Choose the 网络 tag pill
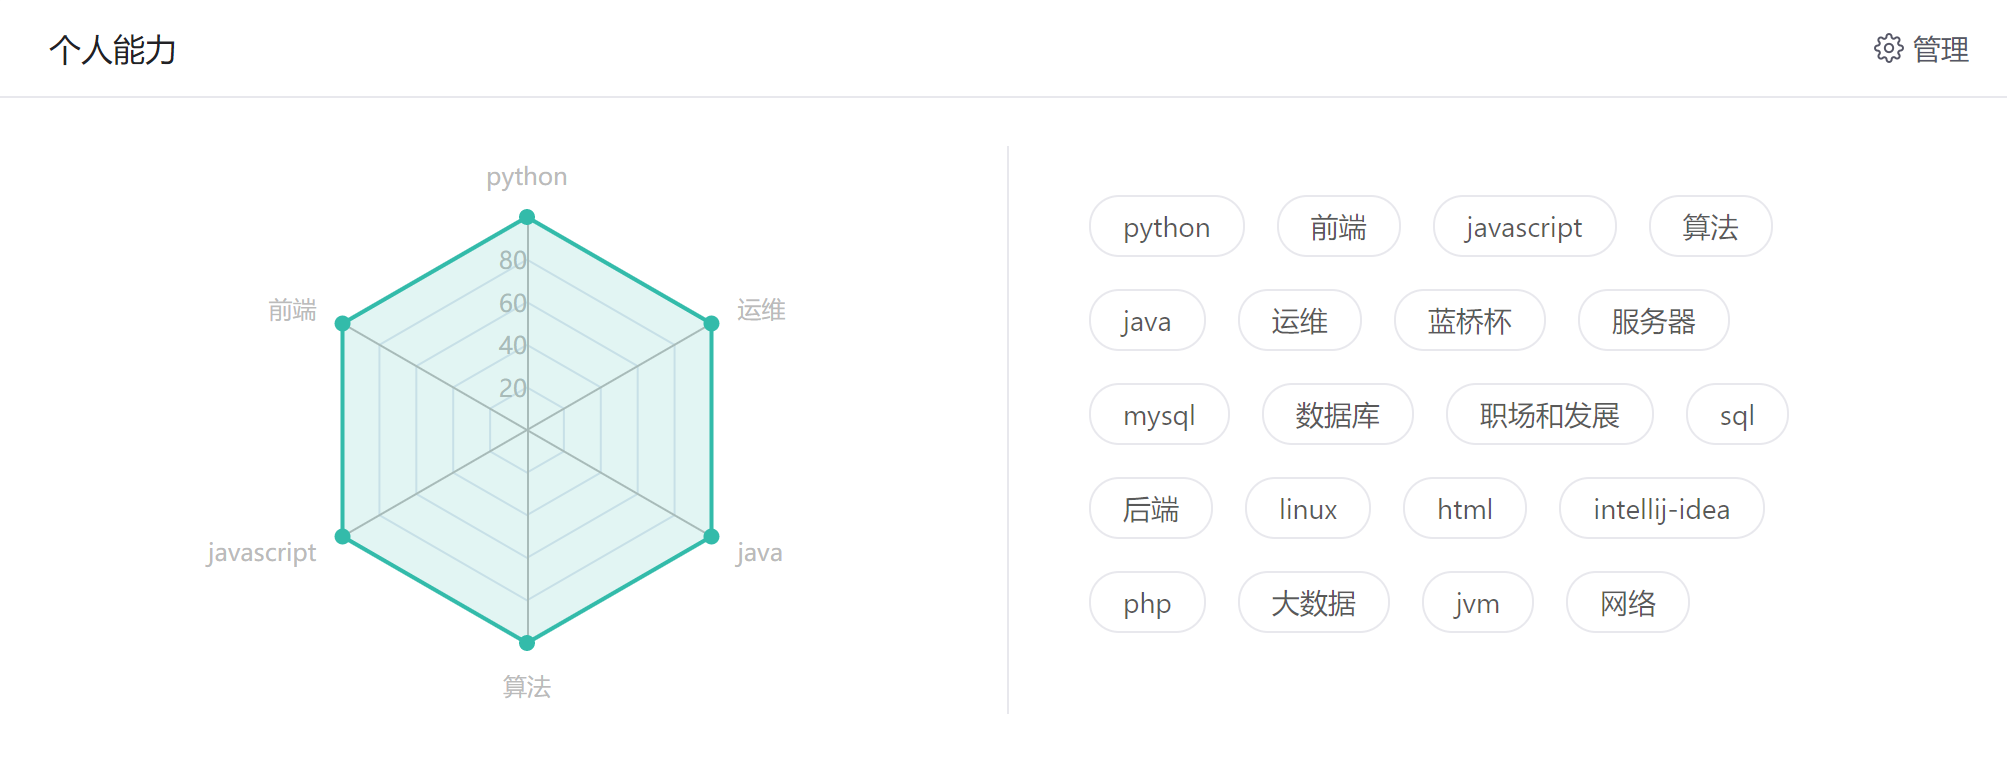Viewport: 2007px width, 761px height. 1627,603
